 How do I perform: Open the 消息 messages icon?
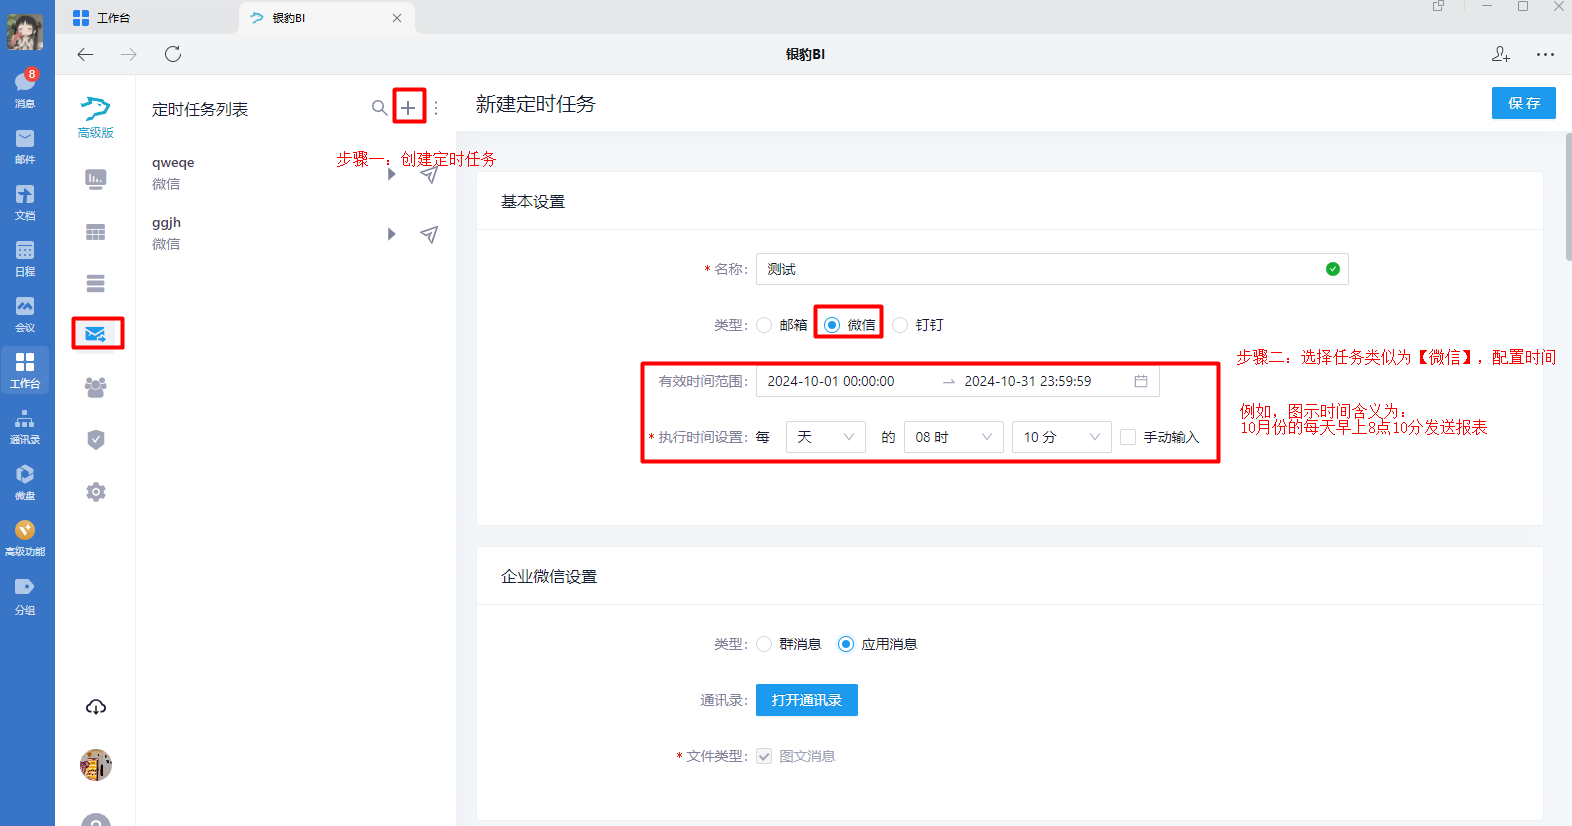pyautogui.click(x=25, y=89)
